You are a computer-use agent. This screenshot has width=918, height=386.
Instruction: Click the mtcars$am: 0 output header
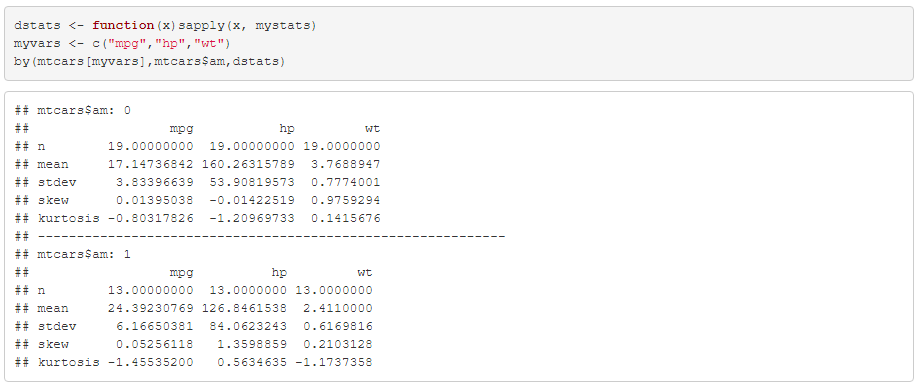(x=73, y=110)
